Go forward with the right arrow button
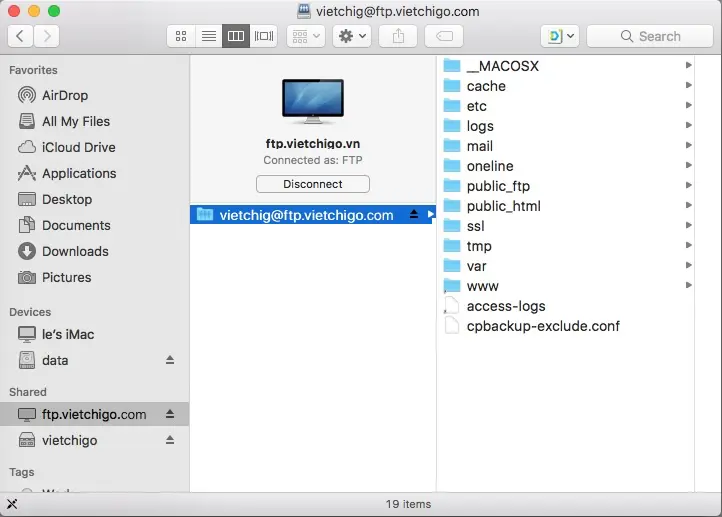This screenshot has width=722, height=517. click(47, 36)
